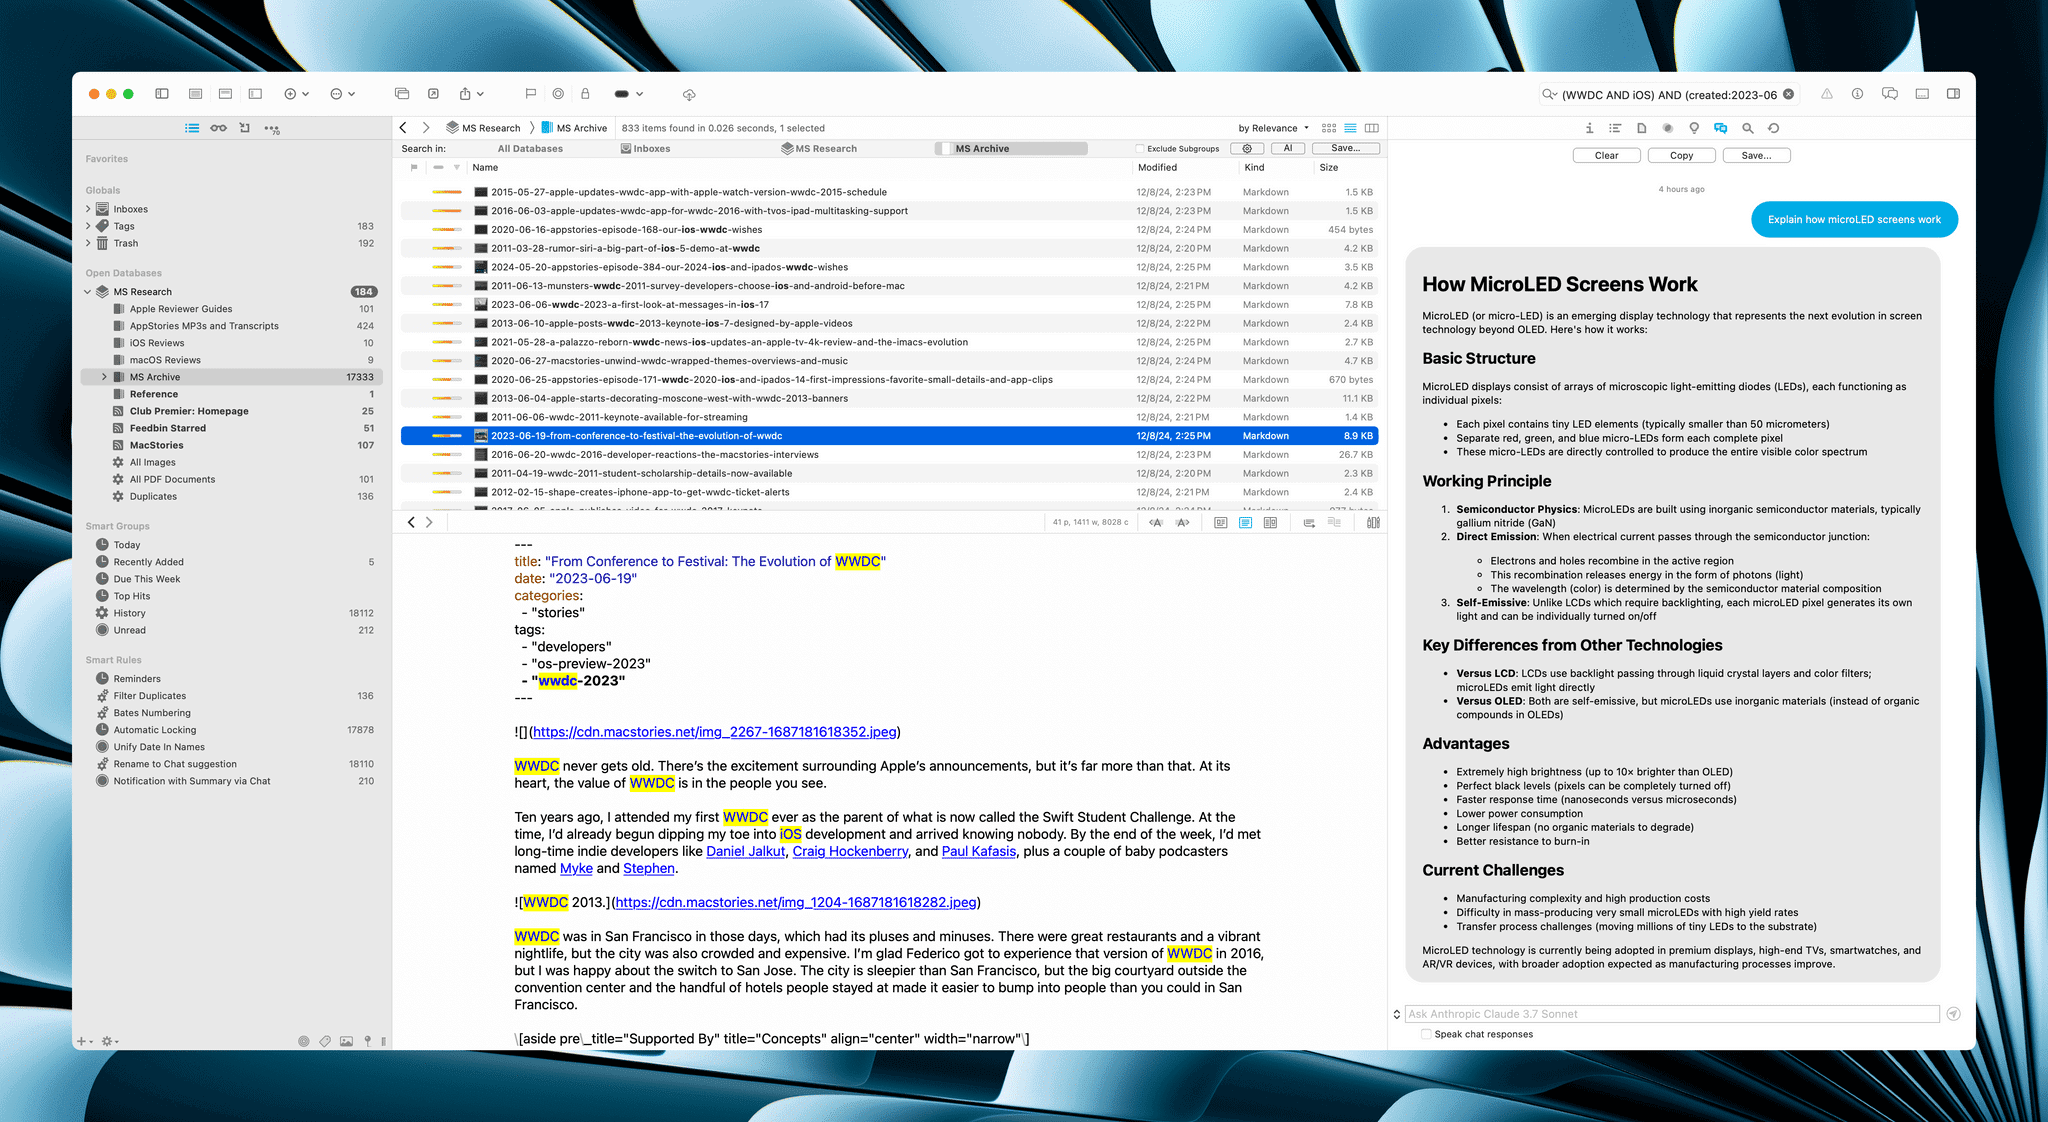Sort the list by the Modified column
Image resolution: width=2048 pixels, height=1122 pixels.
point(1157,168)
